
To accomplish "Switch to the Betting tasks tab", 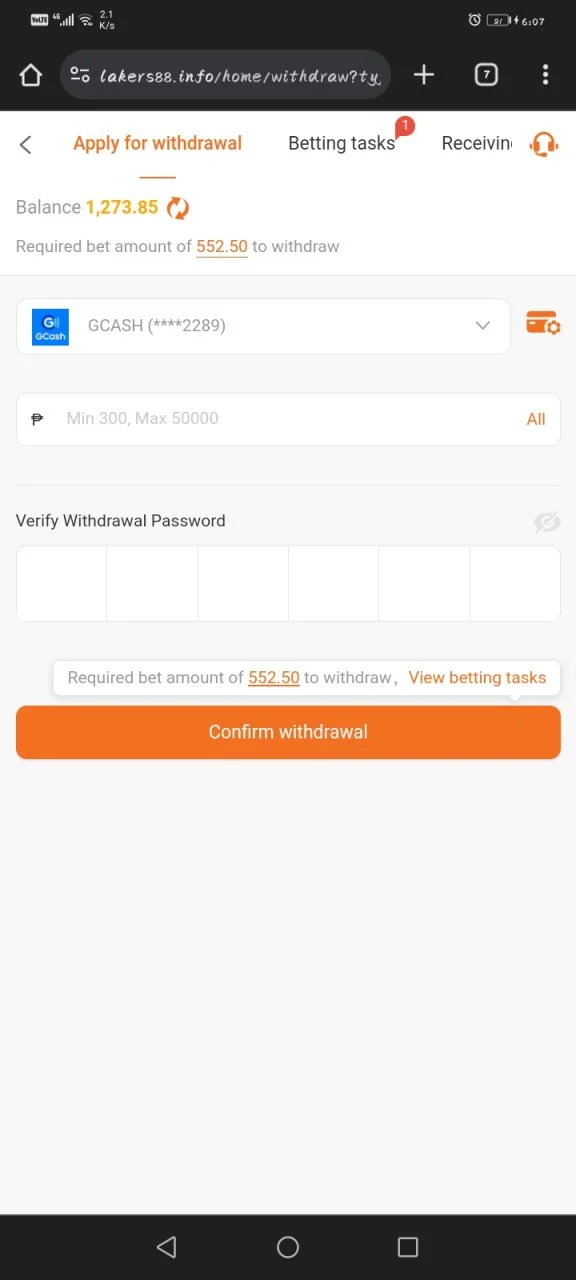I will (342, 143).
